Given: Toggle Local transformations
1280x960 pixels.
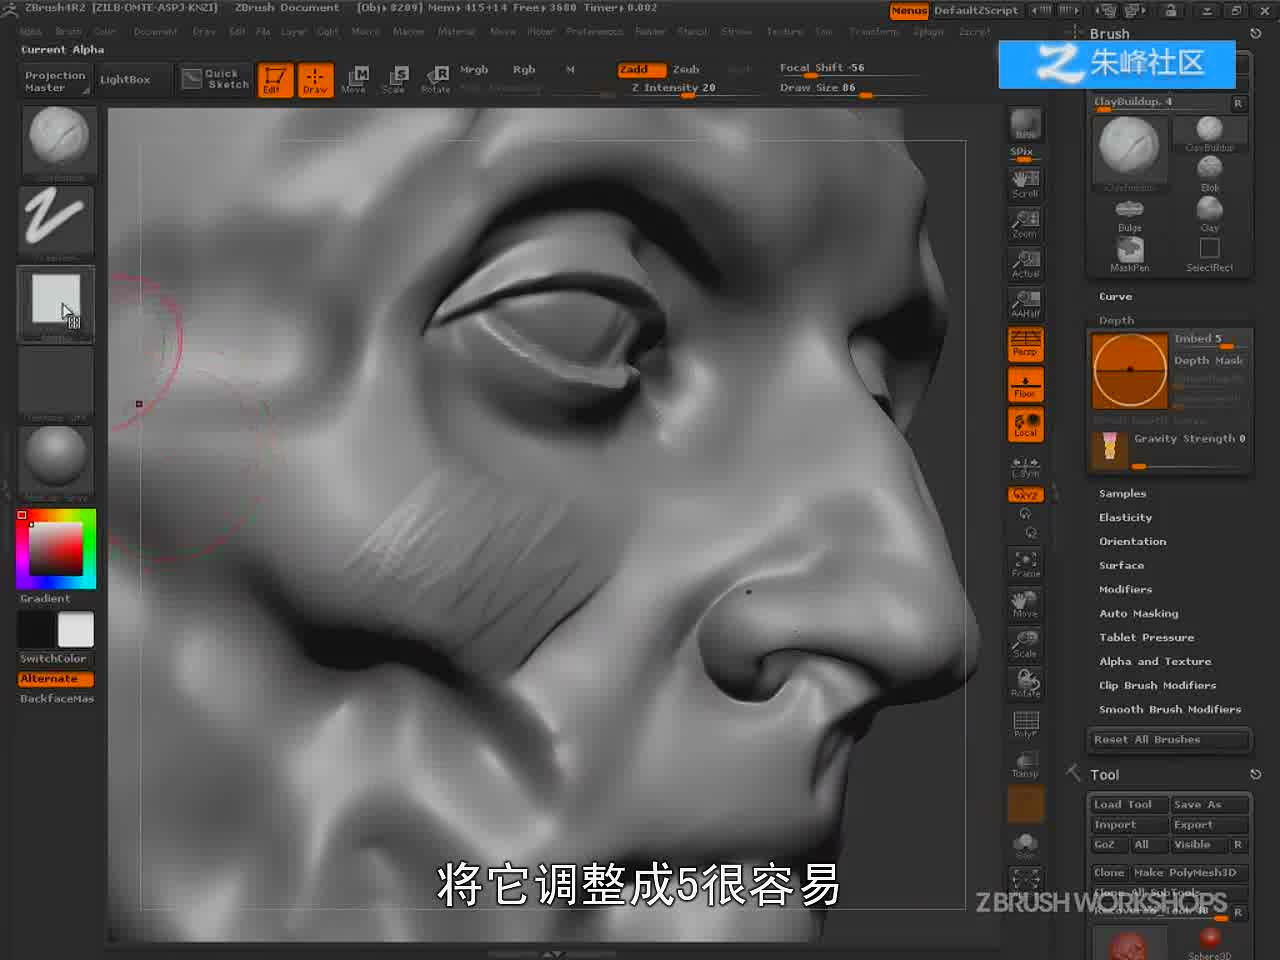Looking at the screenshot, I should [x=1025, y=424].
